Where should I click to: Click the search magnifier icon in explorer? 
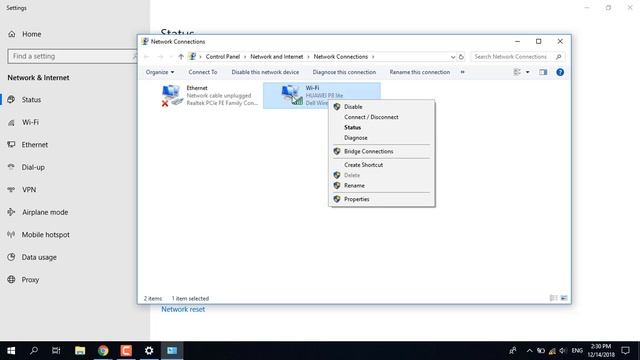pyautogui.click(x=559, y=57)
